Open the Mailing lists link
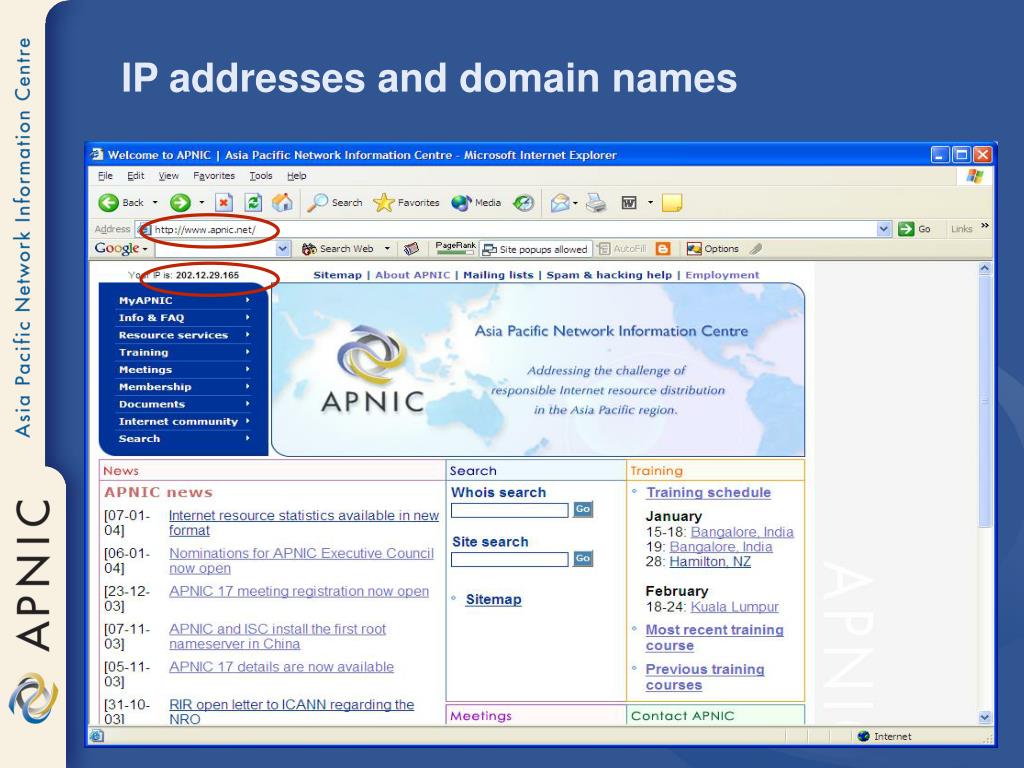The image size is (1024, 768). click(x=498, y=275)
